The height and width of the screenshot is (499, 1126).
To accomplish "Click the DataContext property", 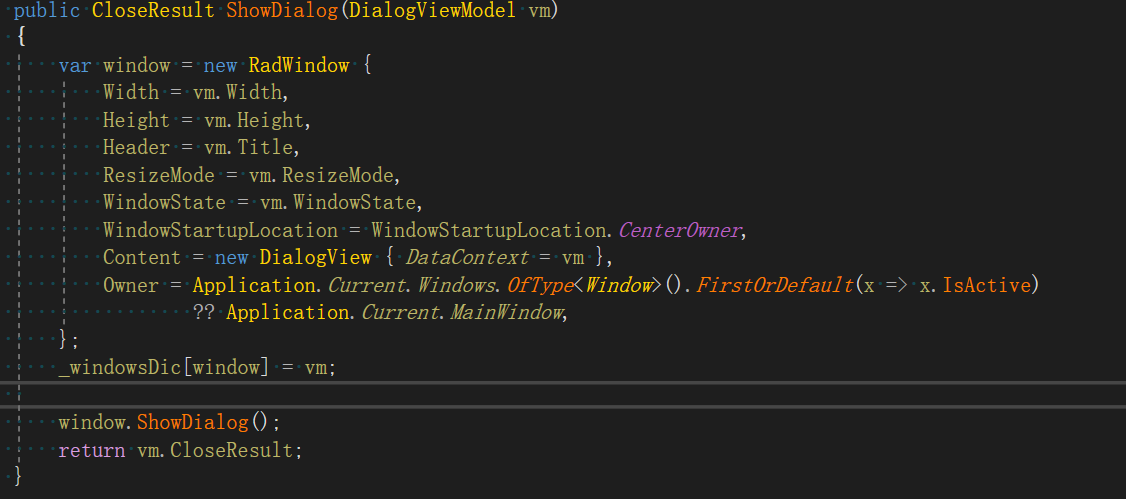I will point(467,258).
